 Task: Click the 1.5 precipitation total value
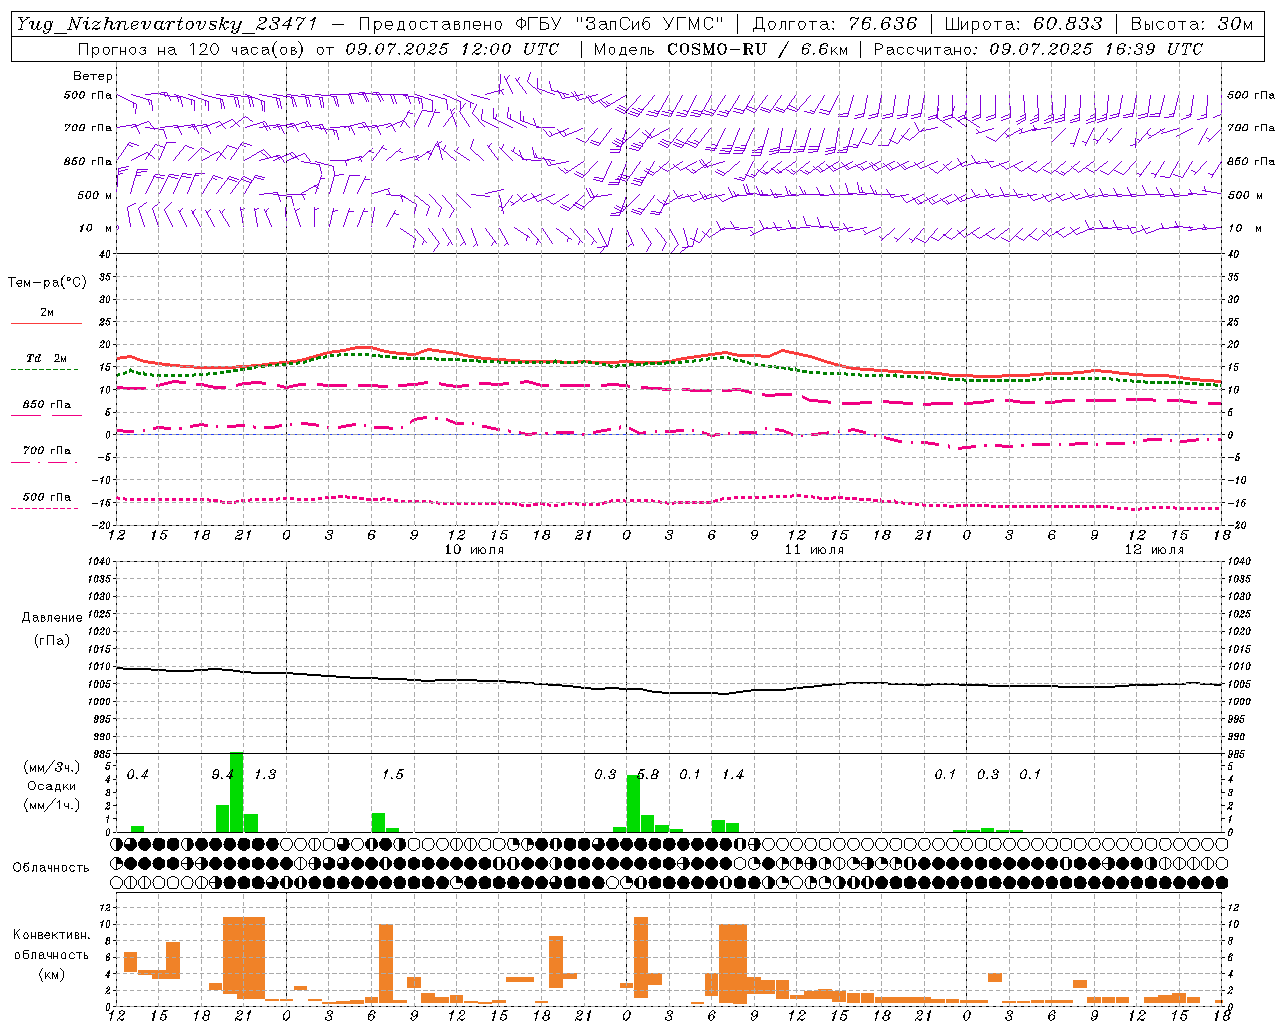click(393, 774)
